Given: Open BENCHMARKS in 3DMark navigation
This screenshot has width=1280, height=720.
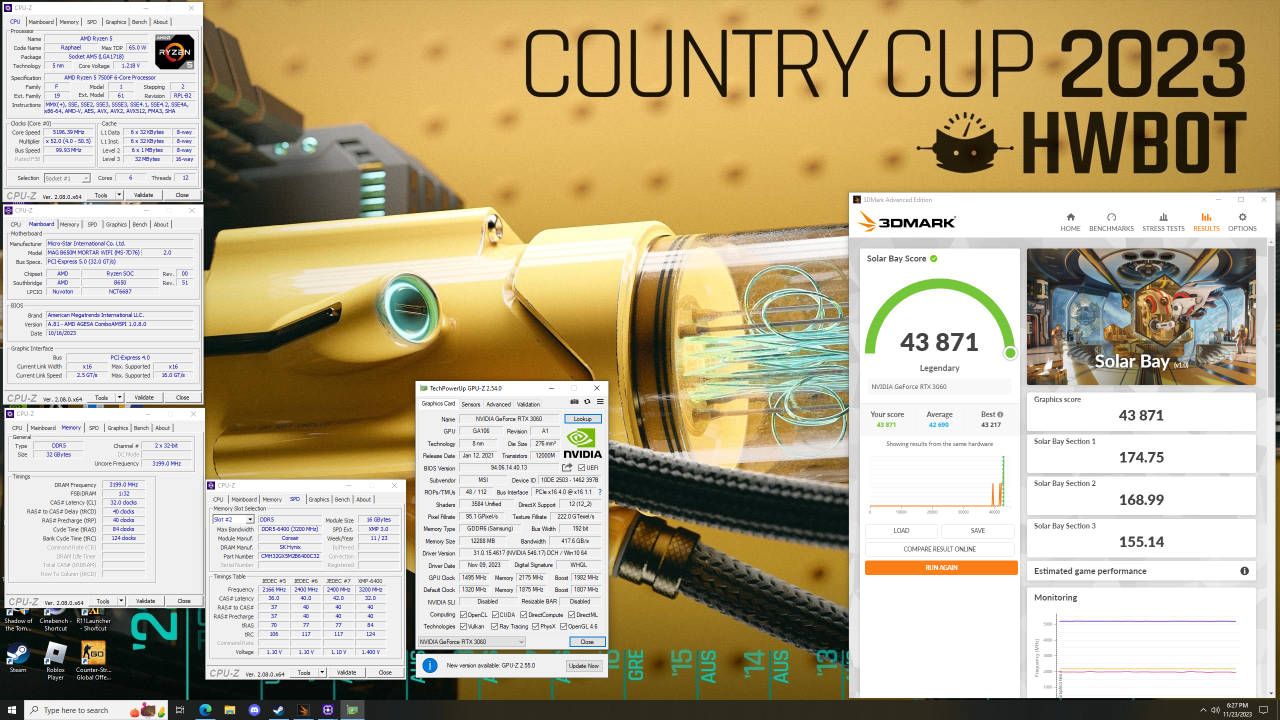Looking at the screenshot, I should [1111, 222].
